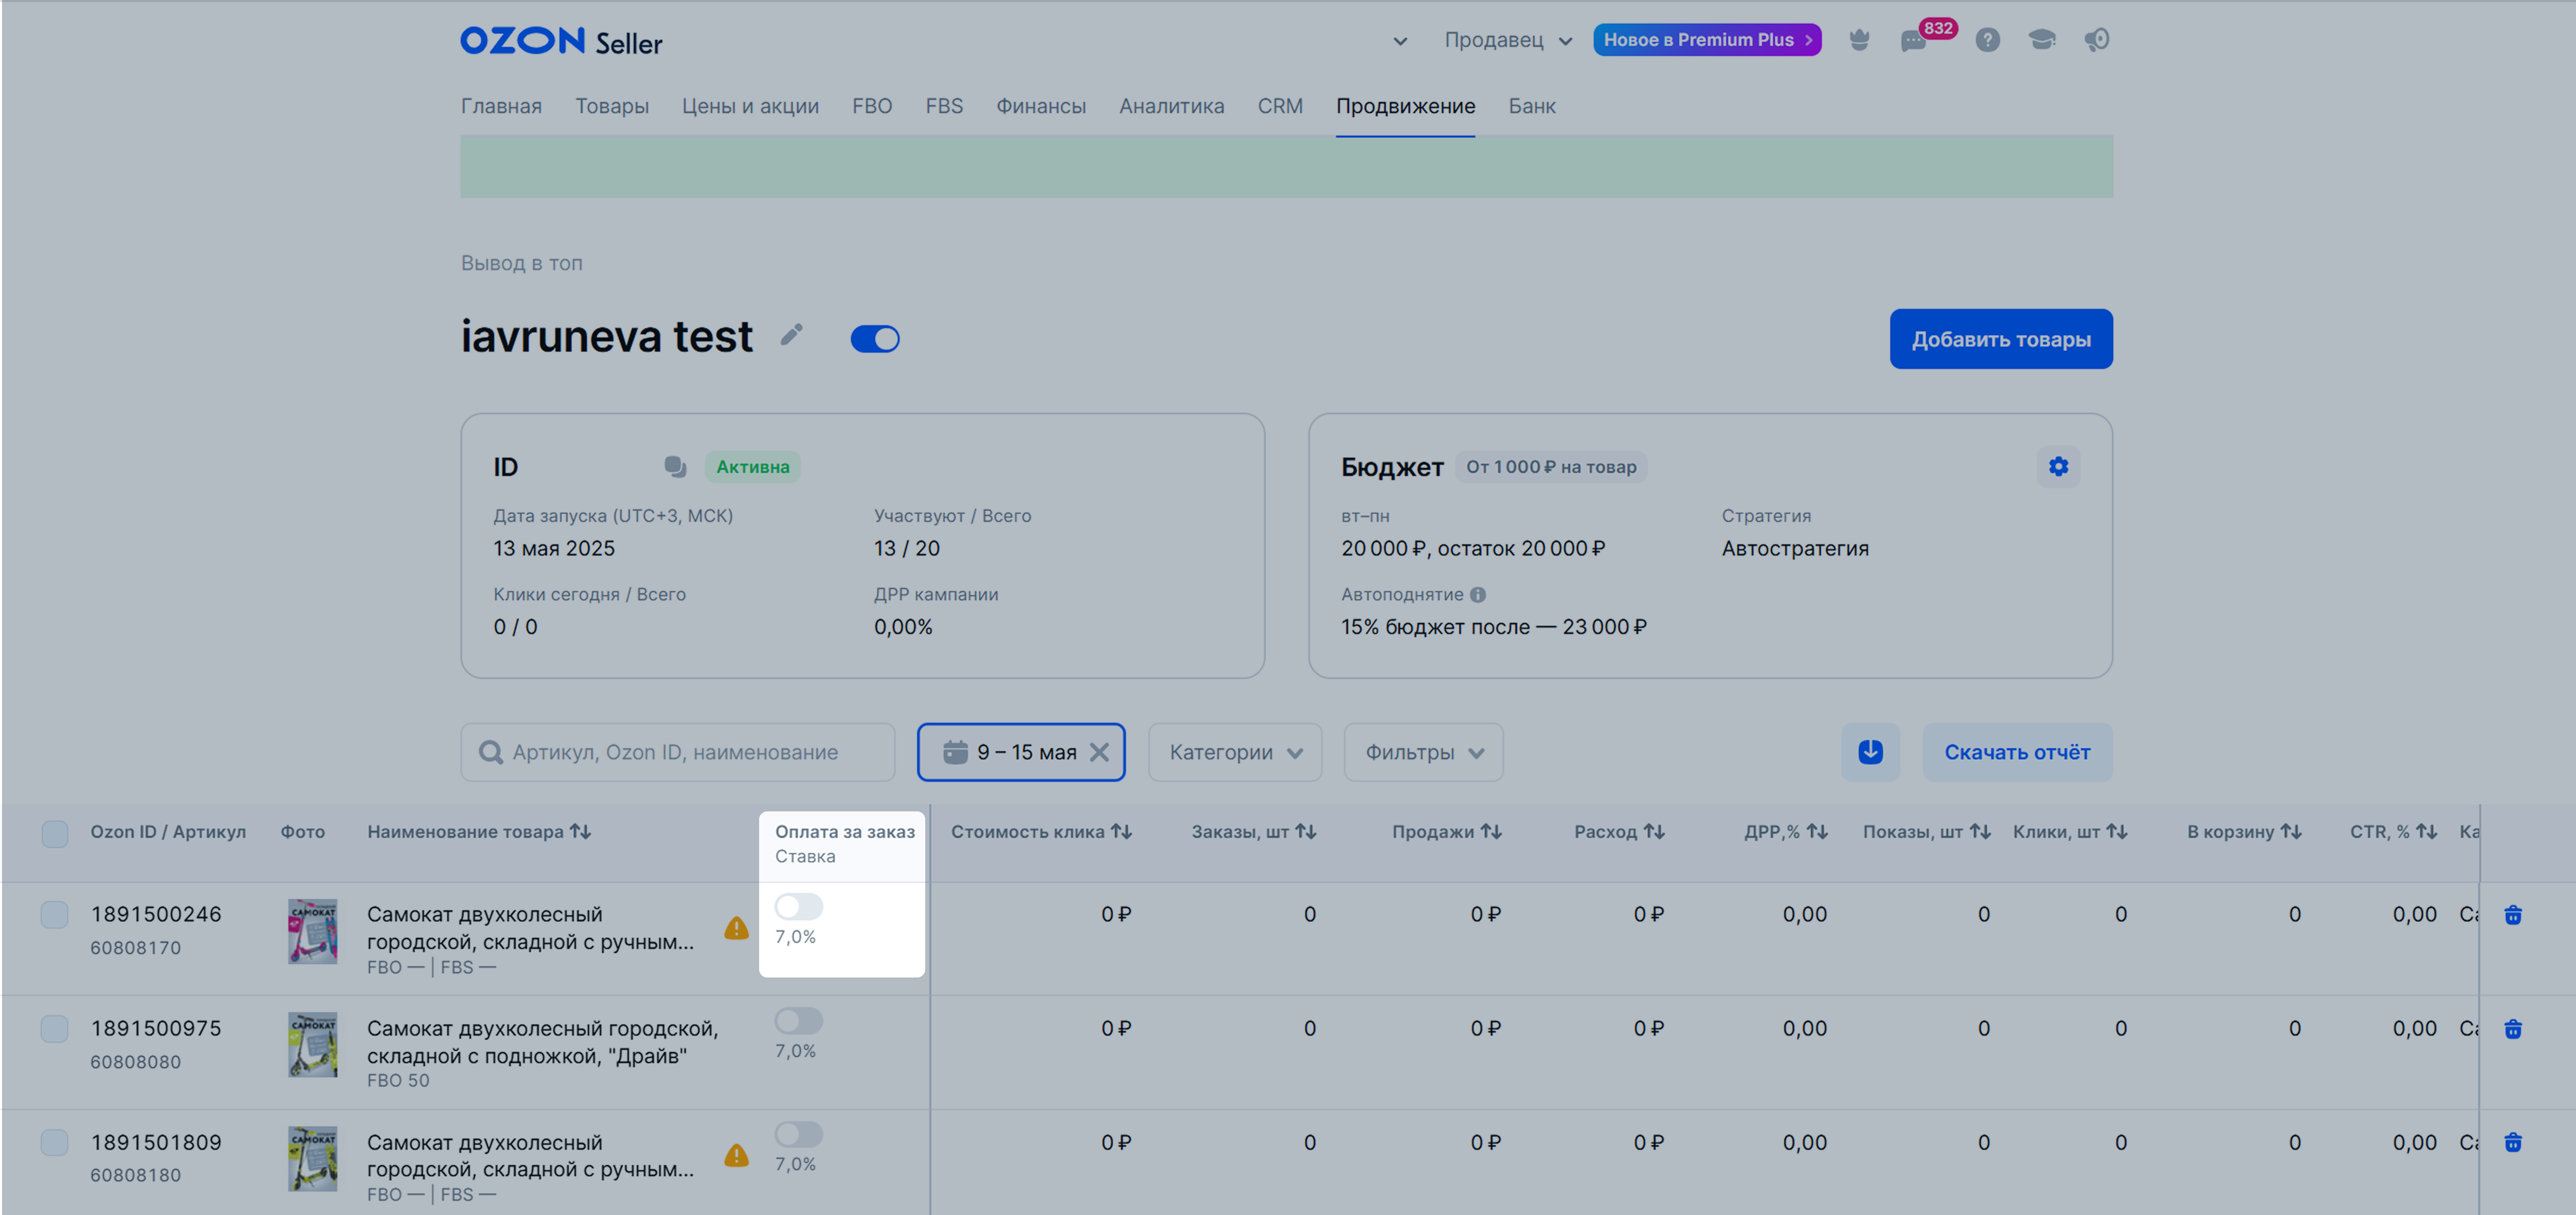This screenshot has width=2576, height=1215.
Task: Select all products header checkbox
Action: tap(55, 834)
